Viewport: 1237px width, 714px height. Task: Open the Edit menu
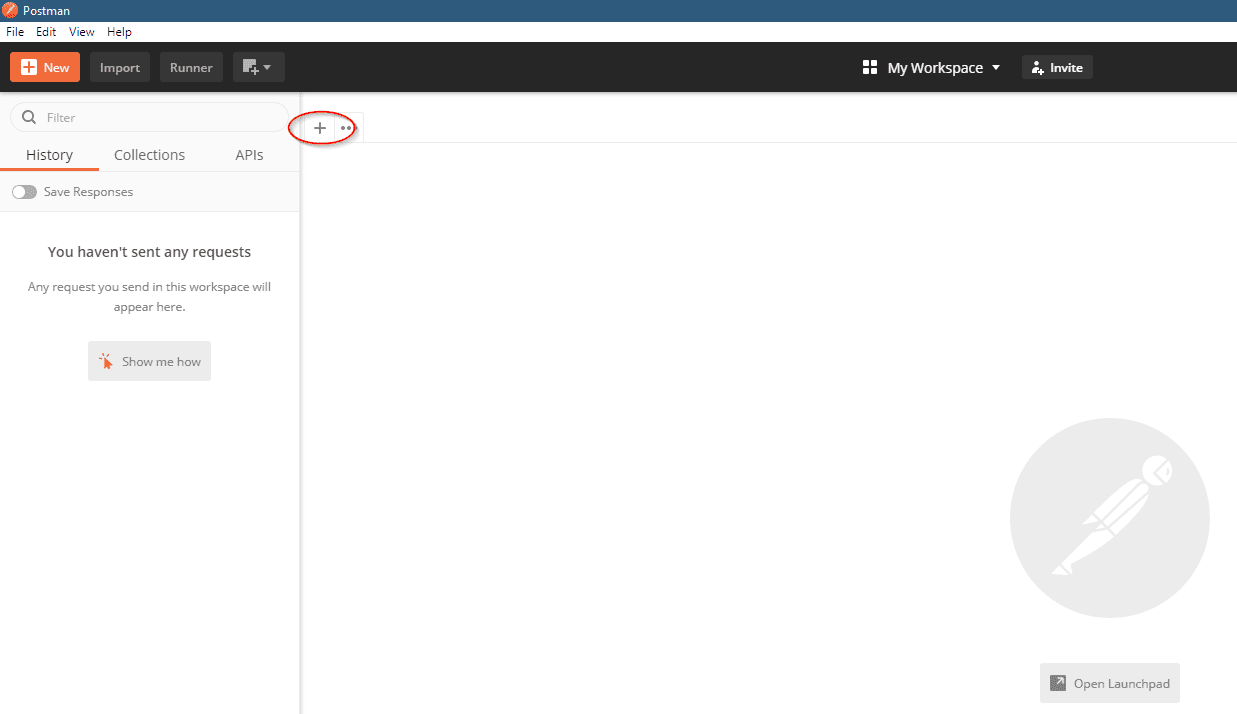46,32
